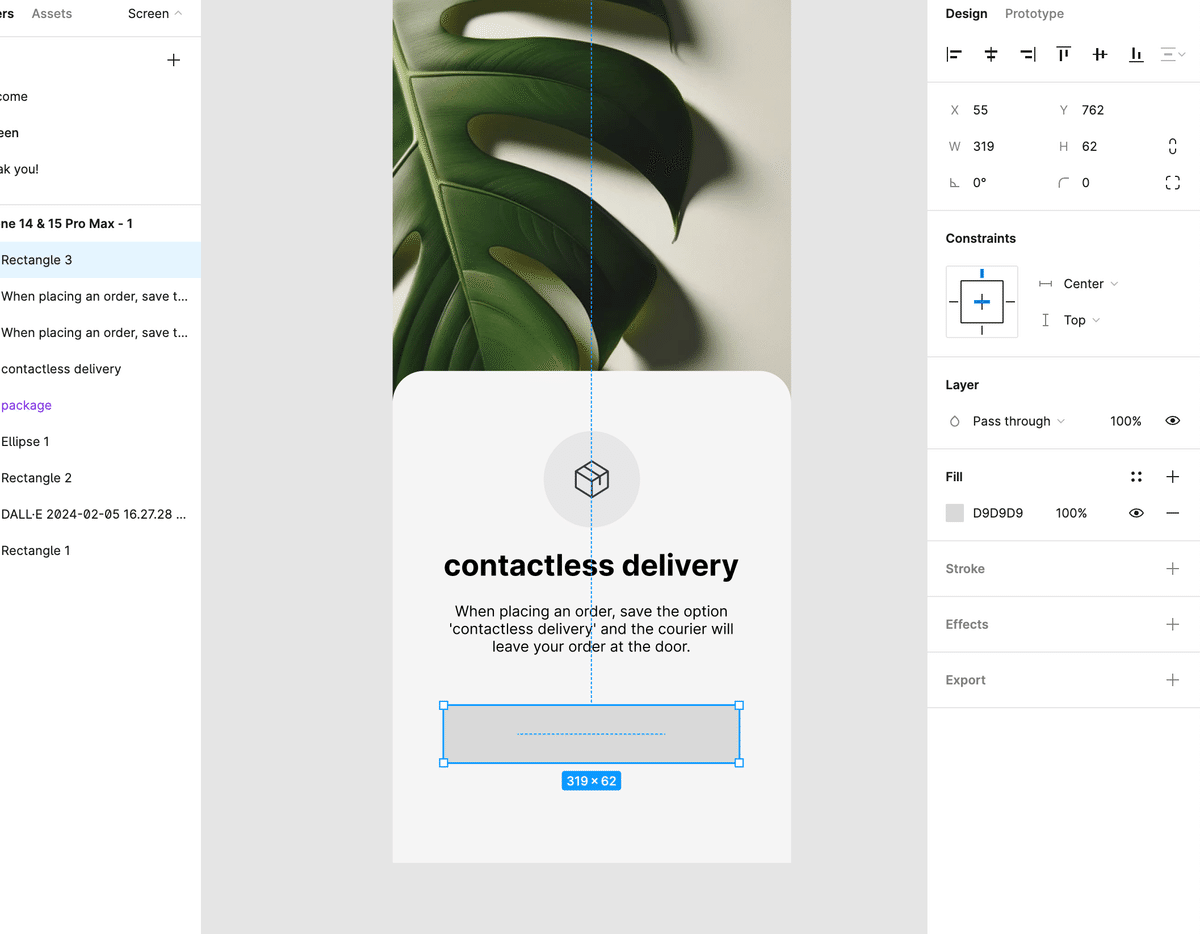This screenshot has width=1200, height=934.
Task: Switch to the Design tab
Action: [966, 14]
